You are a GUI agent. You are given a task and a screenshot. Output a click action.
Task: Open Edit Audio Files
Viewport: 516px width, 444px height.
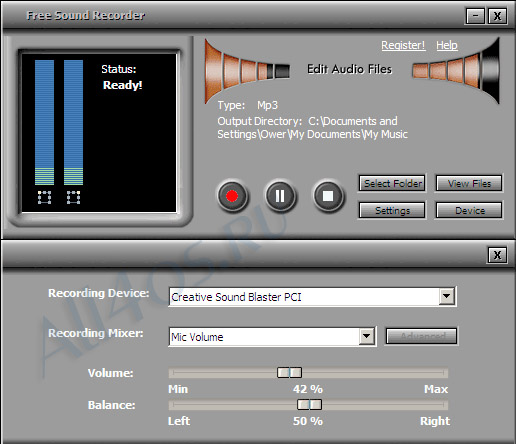[x=349, y=69]
